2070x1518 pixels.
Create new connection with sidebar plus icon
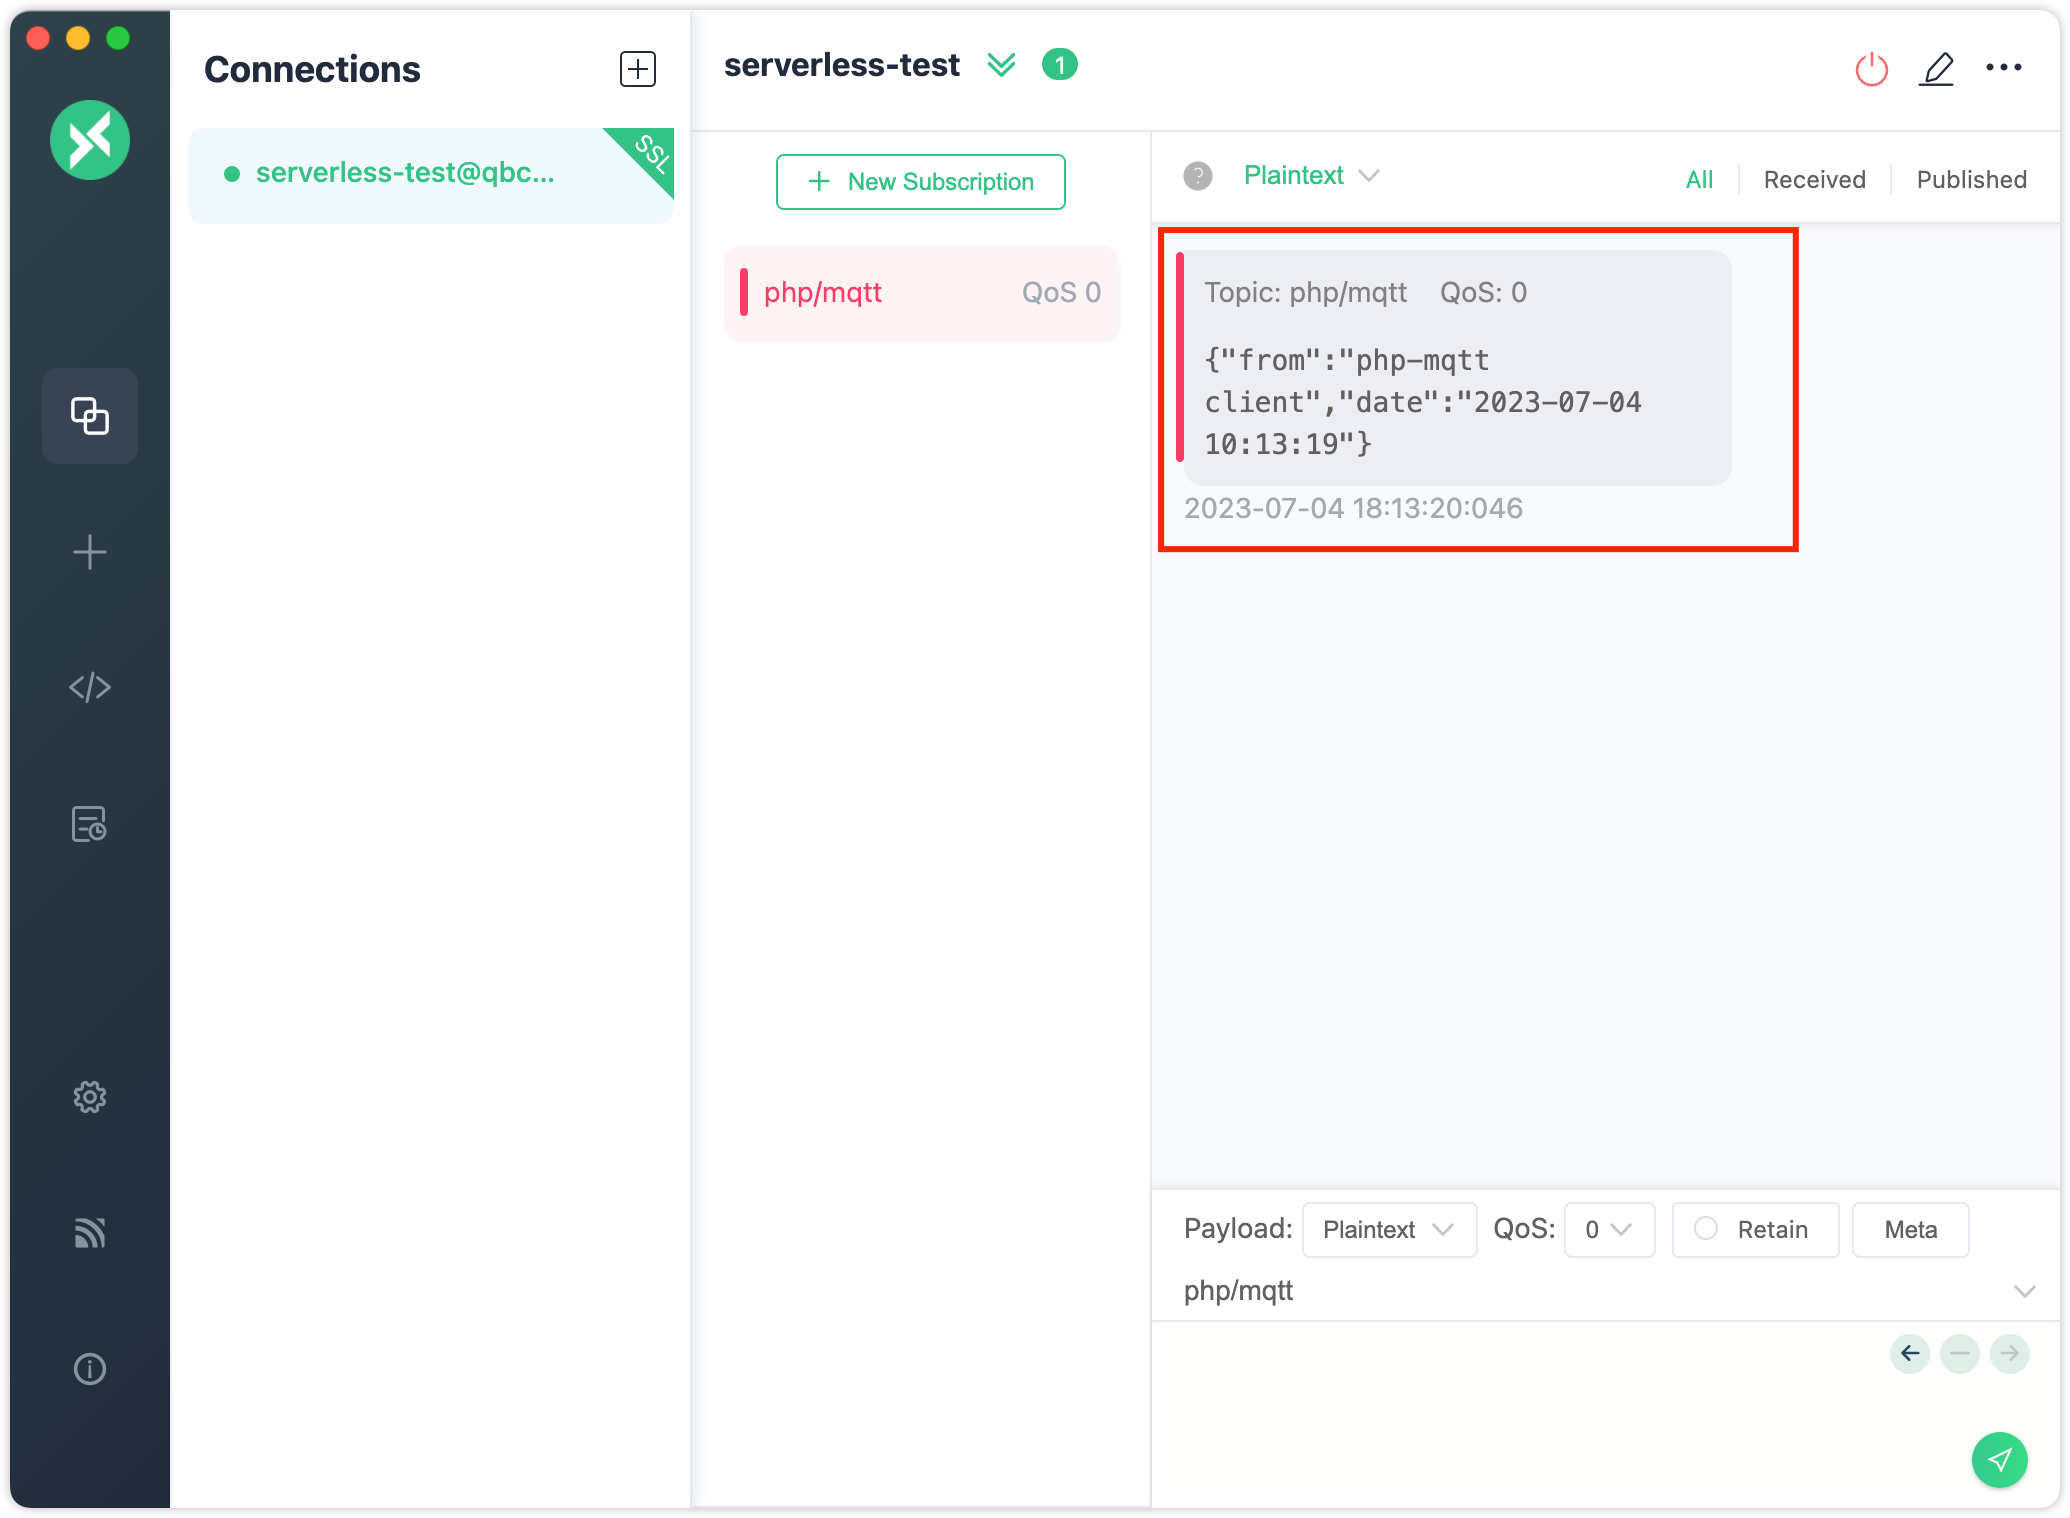pyautogui.click(x=90, y=552)
